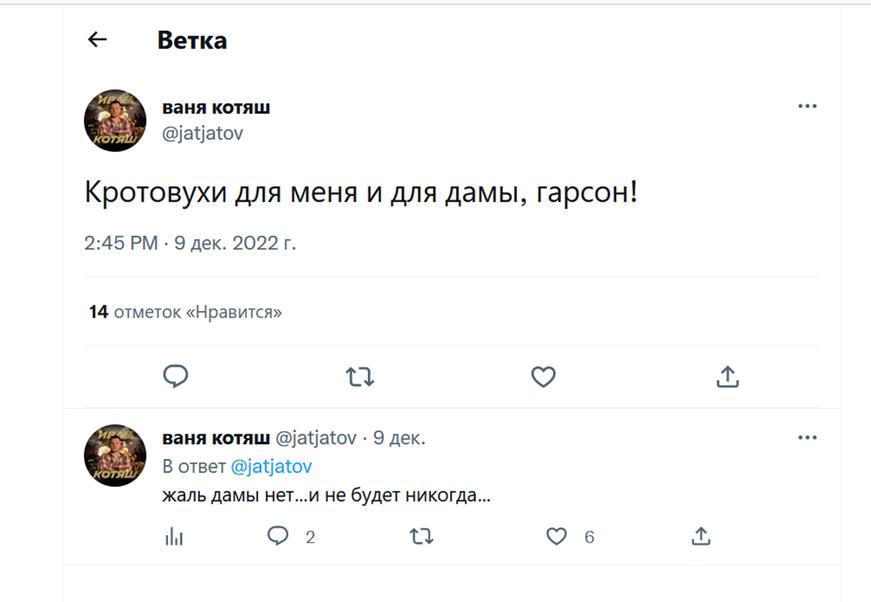Reply to the 'жаль дамы нет' tweet

point(278,537)
